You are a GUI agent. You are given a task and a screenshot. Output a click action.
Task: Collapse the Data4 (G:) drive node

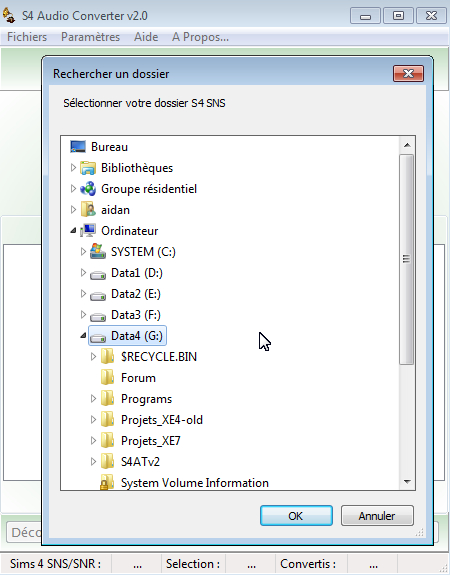pyautogui.click(x=83, y=336)
